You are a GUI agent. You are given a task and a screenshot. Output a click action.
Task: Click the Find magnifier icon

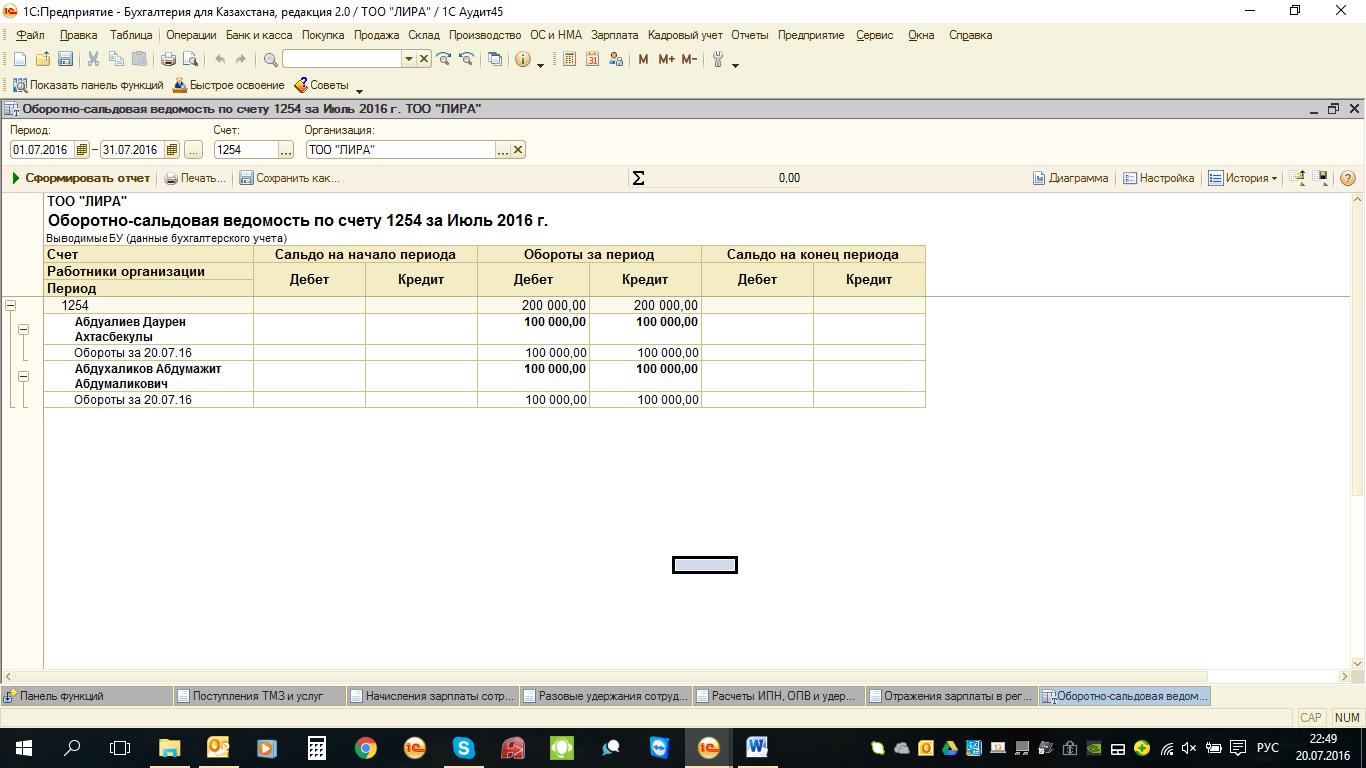tap(270, 59)
